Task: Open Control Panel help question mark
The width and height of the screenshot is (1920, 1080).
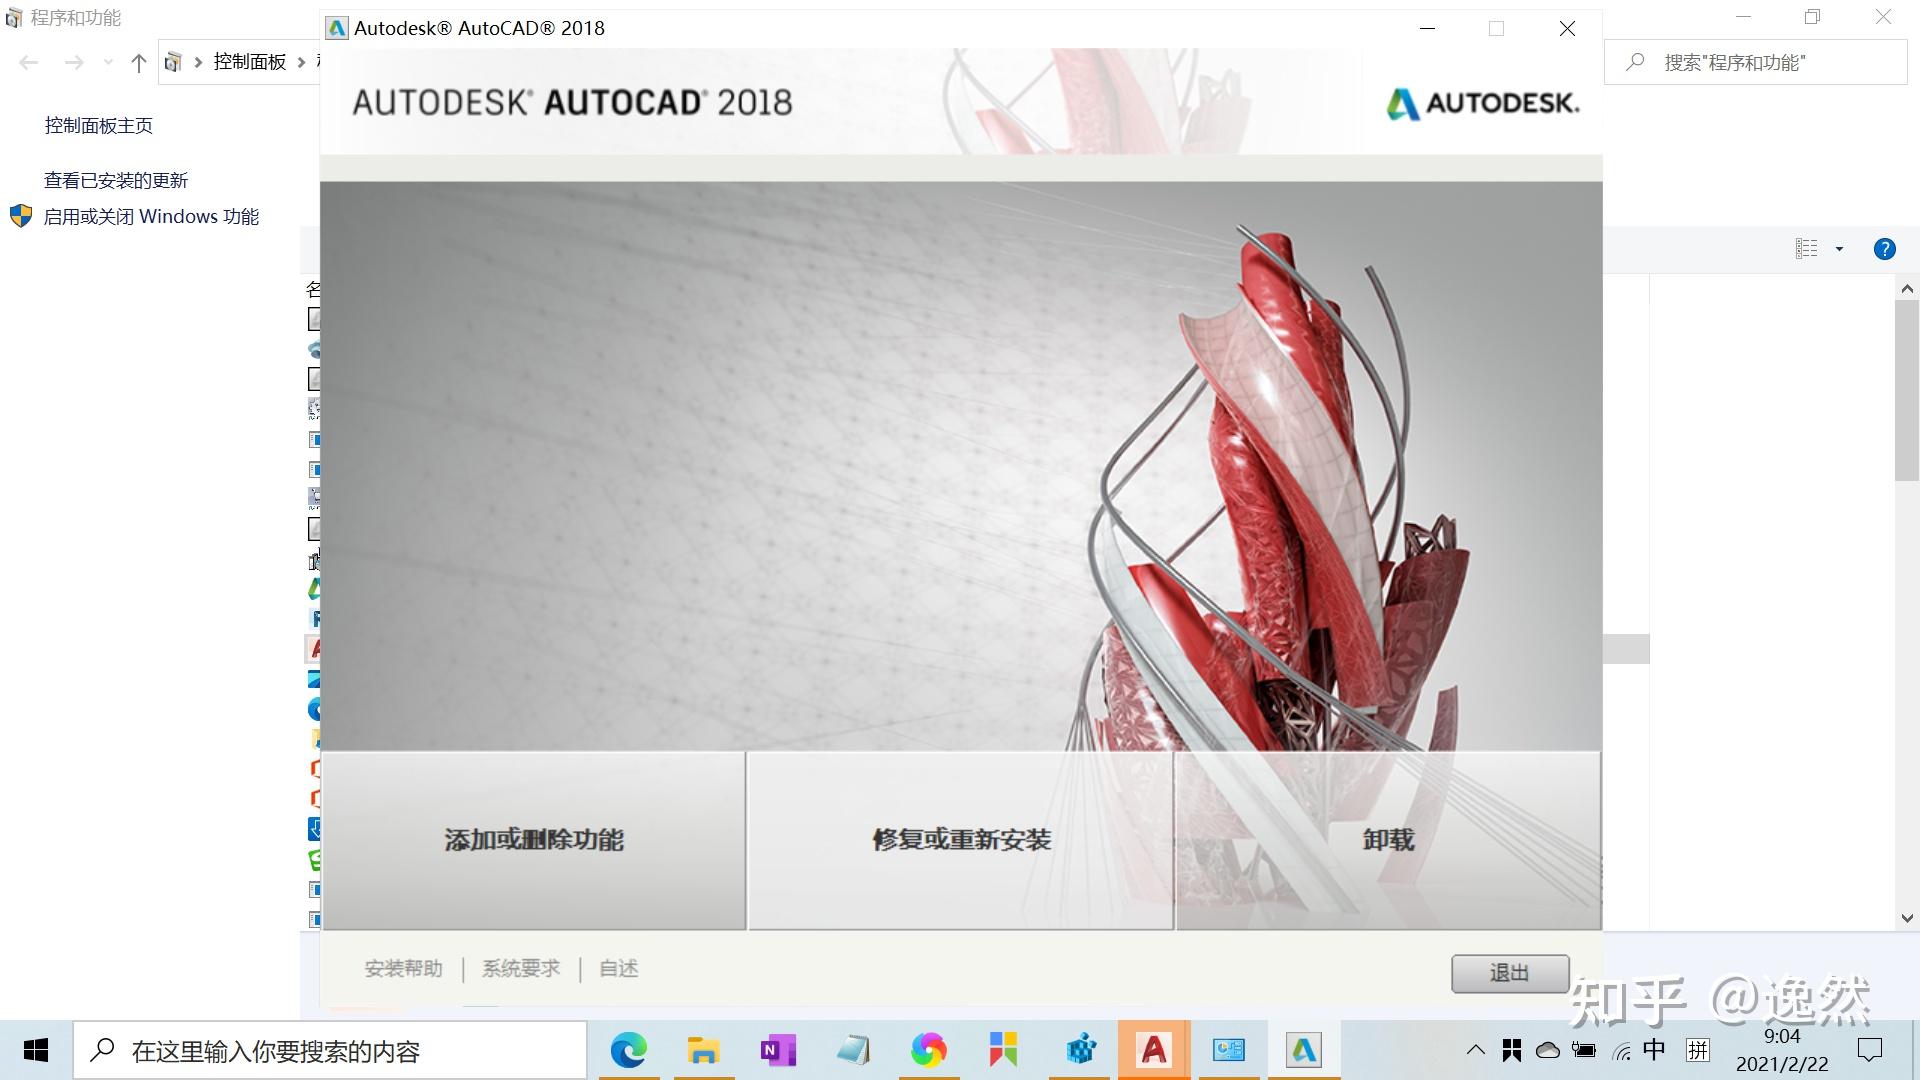Action: point(1884,249)
